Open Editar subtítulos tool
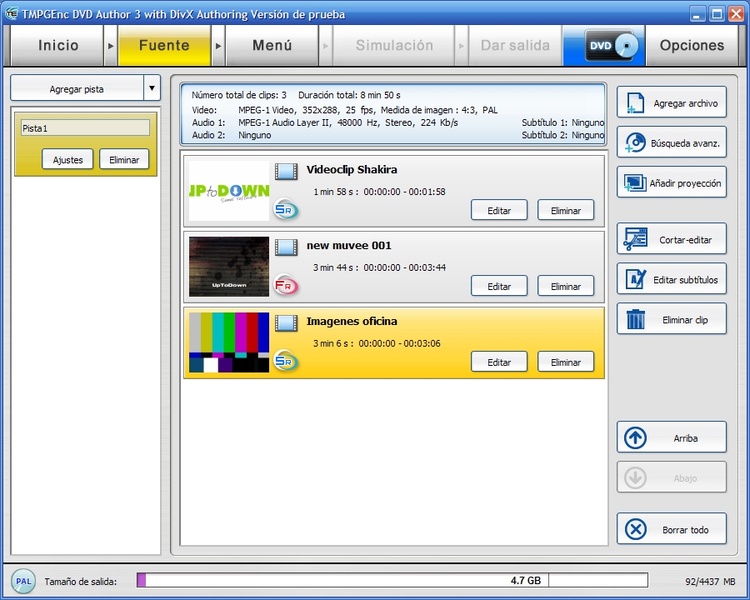Image resolution: width=750 pixels, height=600 pixels. point(672,279)
